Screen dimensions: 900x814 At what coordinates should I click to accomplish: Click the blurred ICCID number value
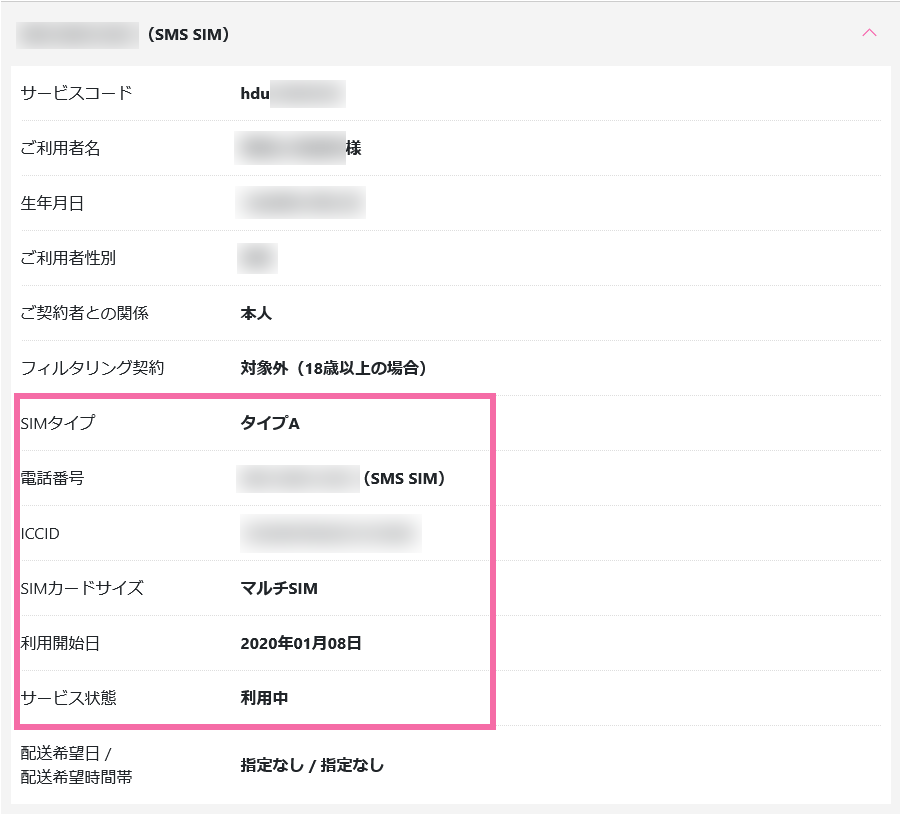point(330,533)
